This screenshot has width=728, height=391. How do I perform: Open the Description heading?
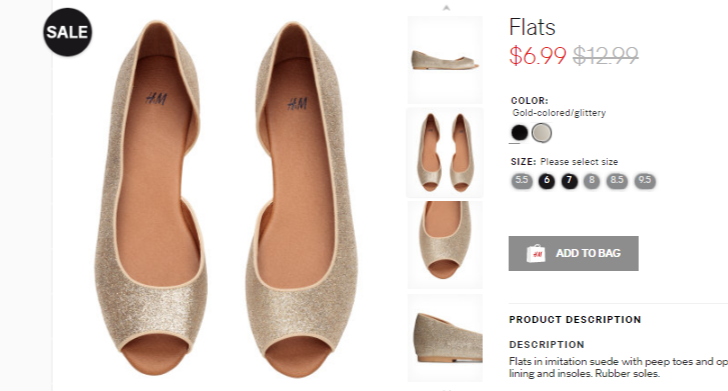click(546, 345)
